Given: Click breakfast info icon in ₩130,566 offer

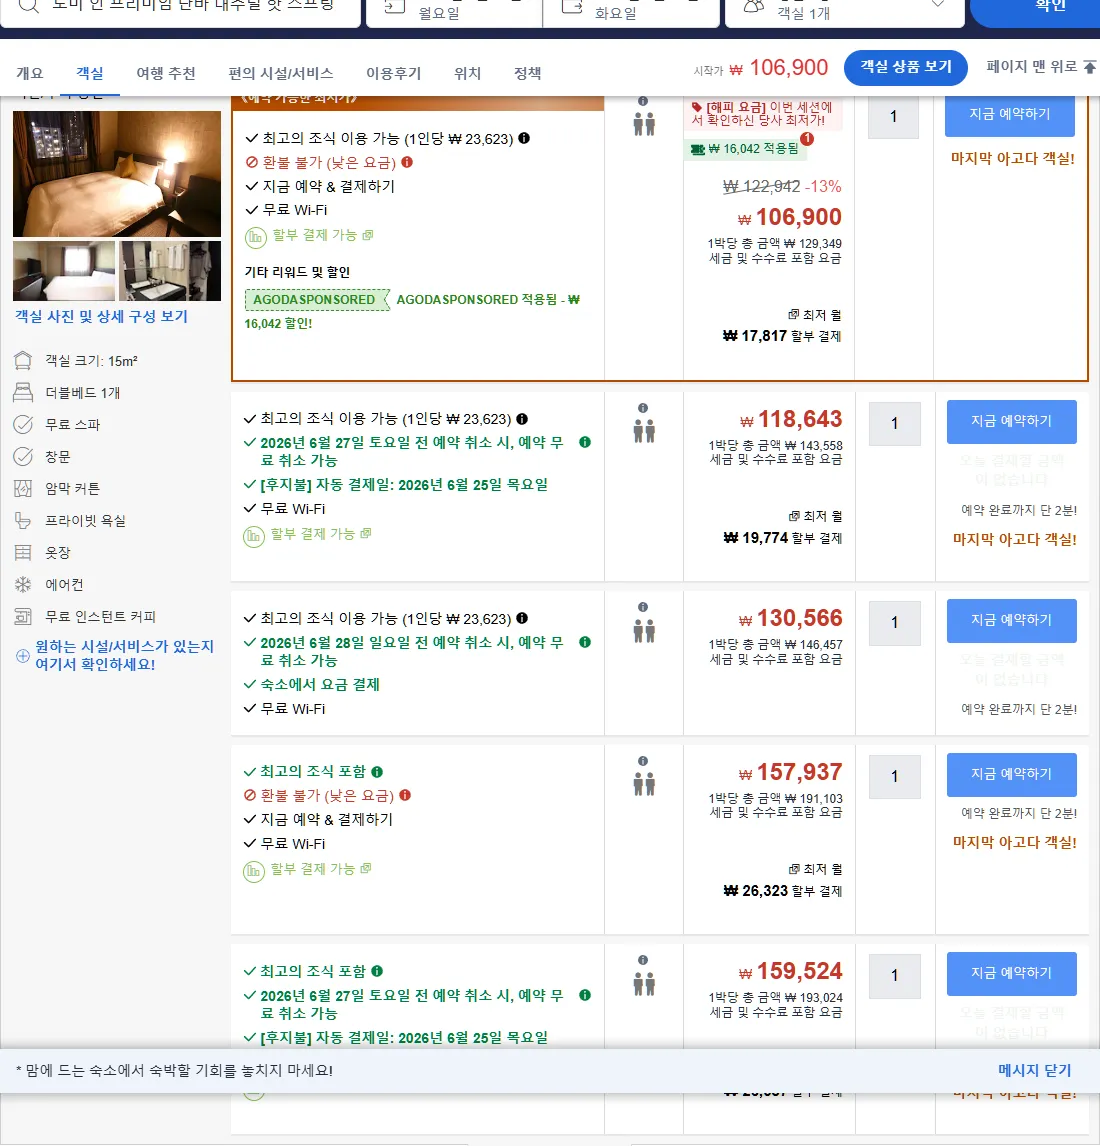Looking at the screenshot, I should [522, 618].
